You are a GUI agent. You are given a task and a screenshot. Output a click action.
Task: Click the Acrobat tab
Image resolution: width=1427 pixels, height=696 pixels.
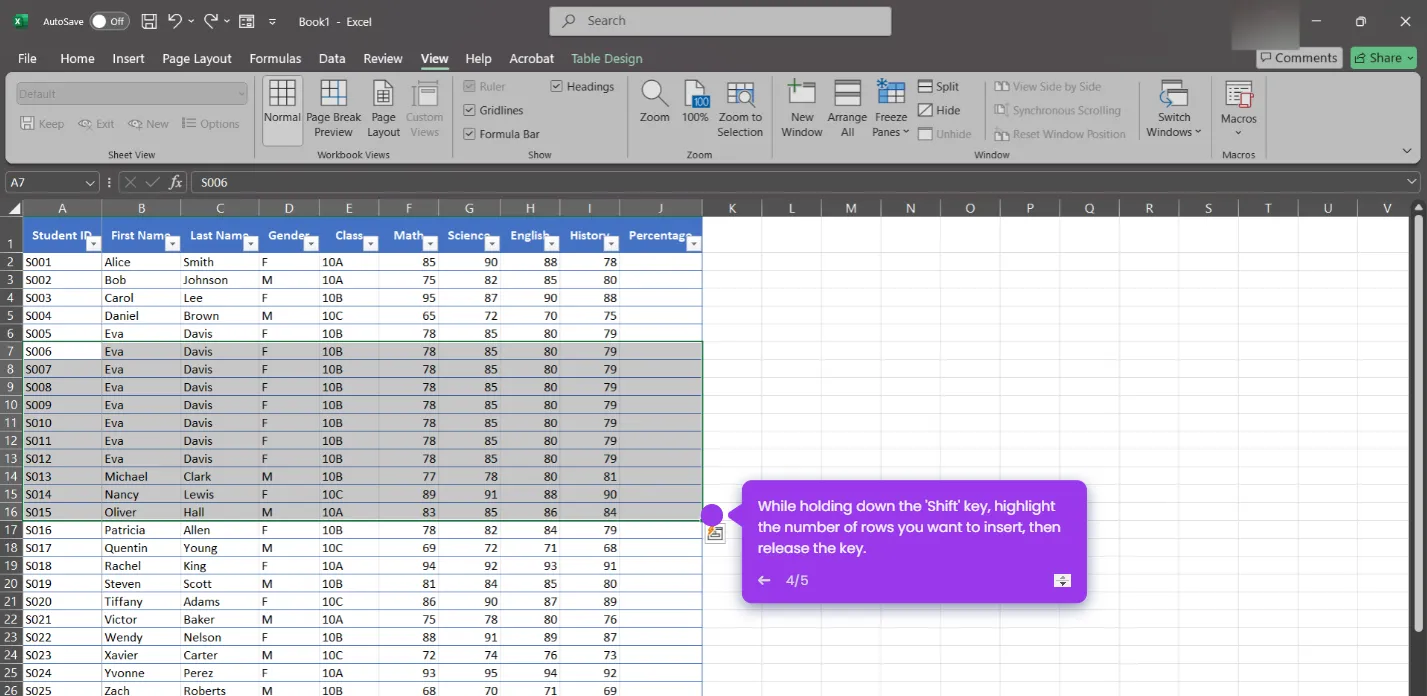[531, 58]
